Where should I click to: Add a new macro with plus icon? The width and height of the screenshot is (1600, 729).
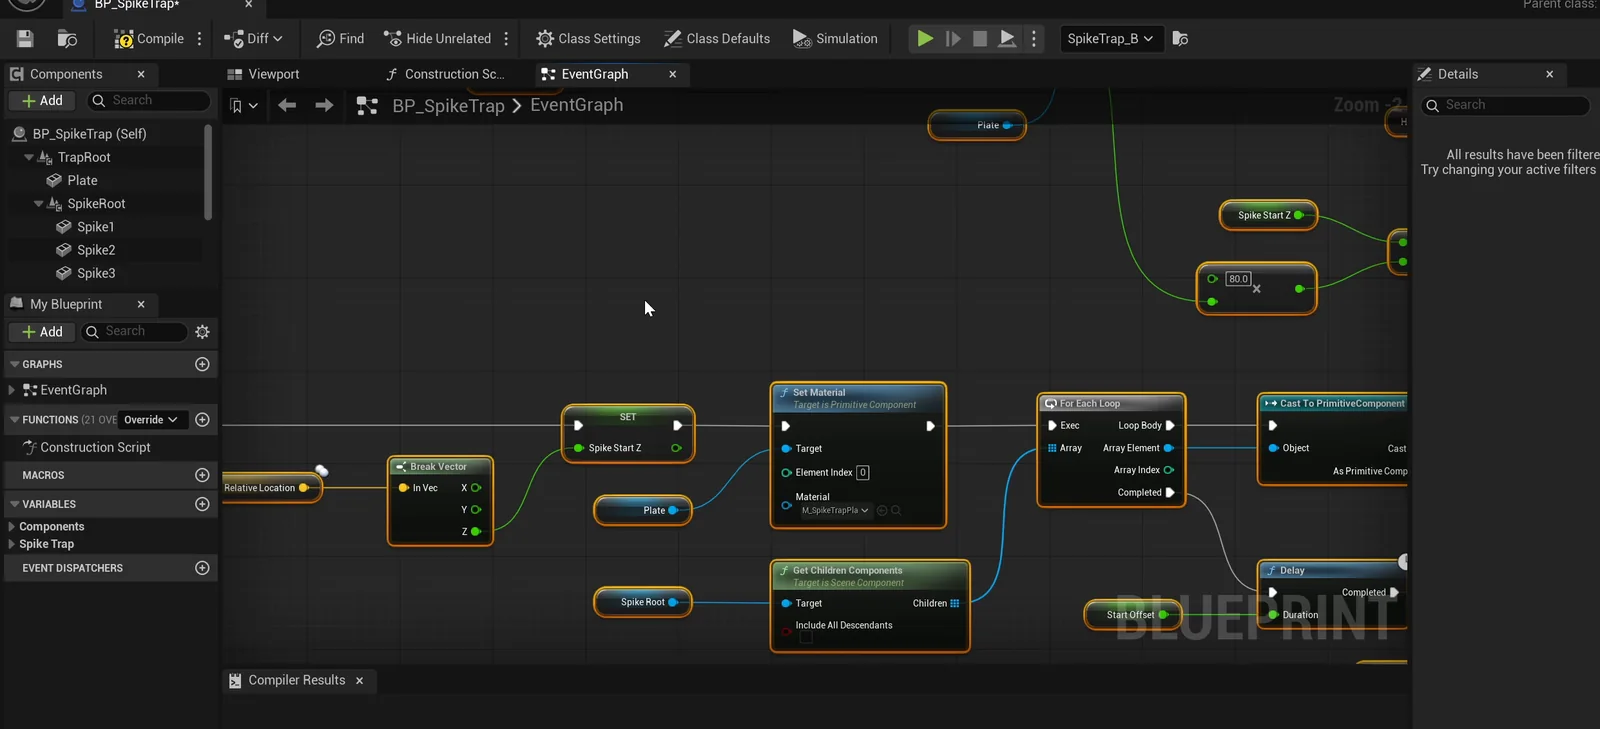pyautogui.click(x=202, y=475)
